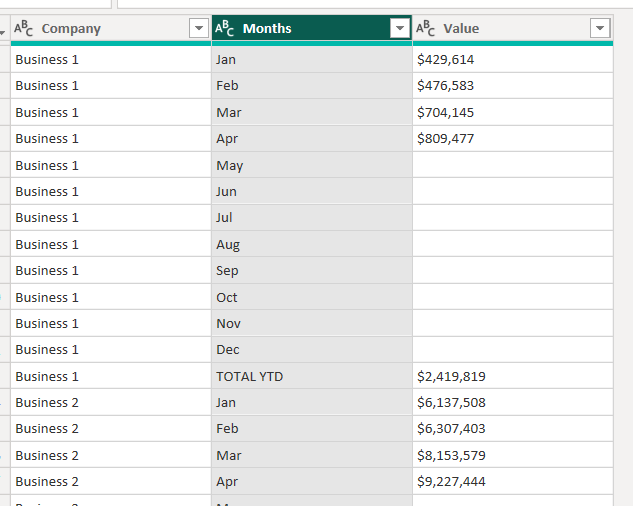Click the May cell for Business 1
The image size is (633, 506).
(x=312, y=165)
